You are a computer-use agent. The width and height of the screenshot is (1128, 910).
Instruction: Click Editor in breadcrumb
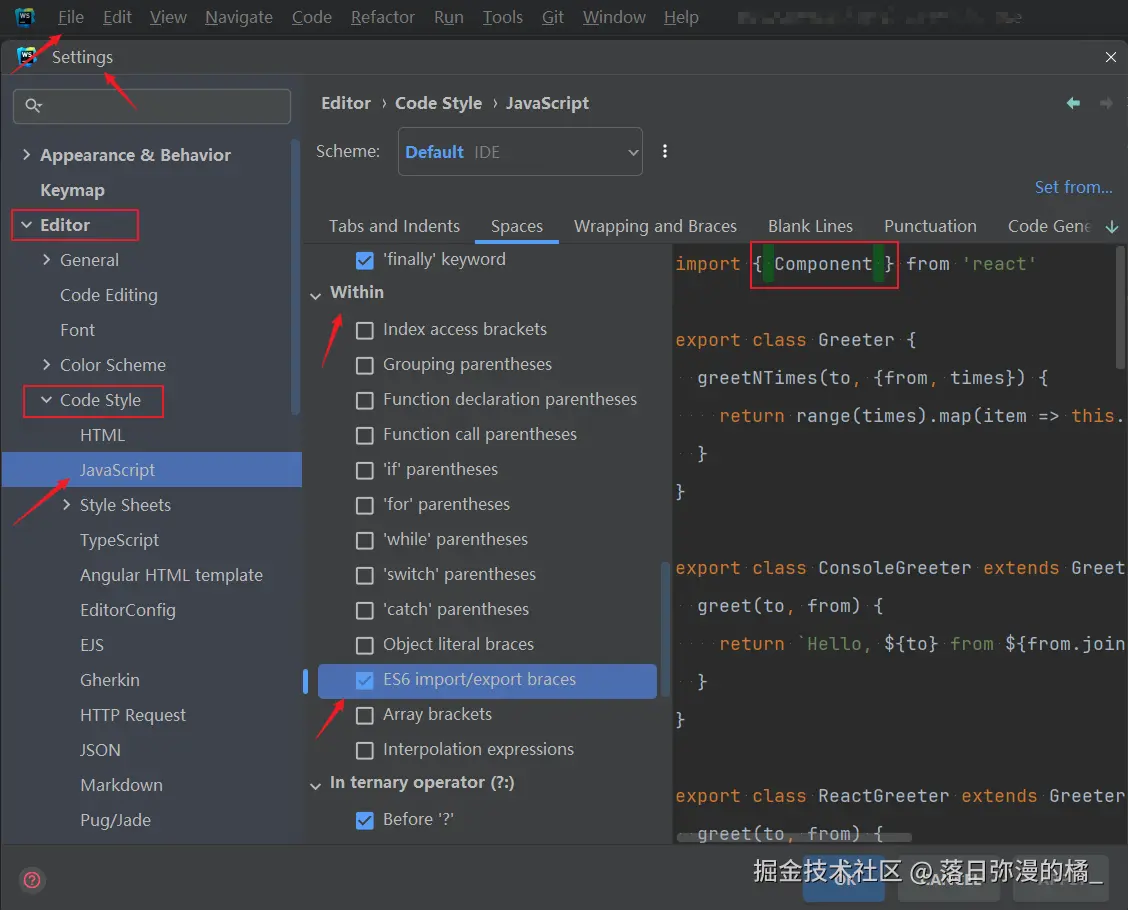pos(346,103)
